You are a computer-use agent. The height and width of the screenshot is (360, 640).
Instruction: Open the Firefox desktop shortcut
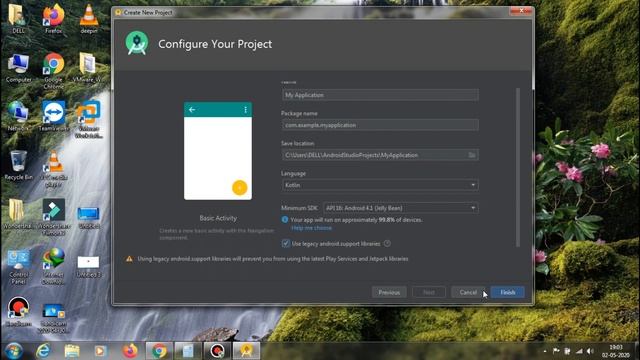pos(53,18)
